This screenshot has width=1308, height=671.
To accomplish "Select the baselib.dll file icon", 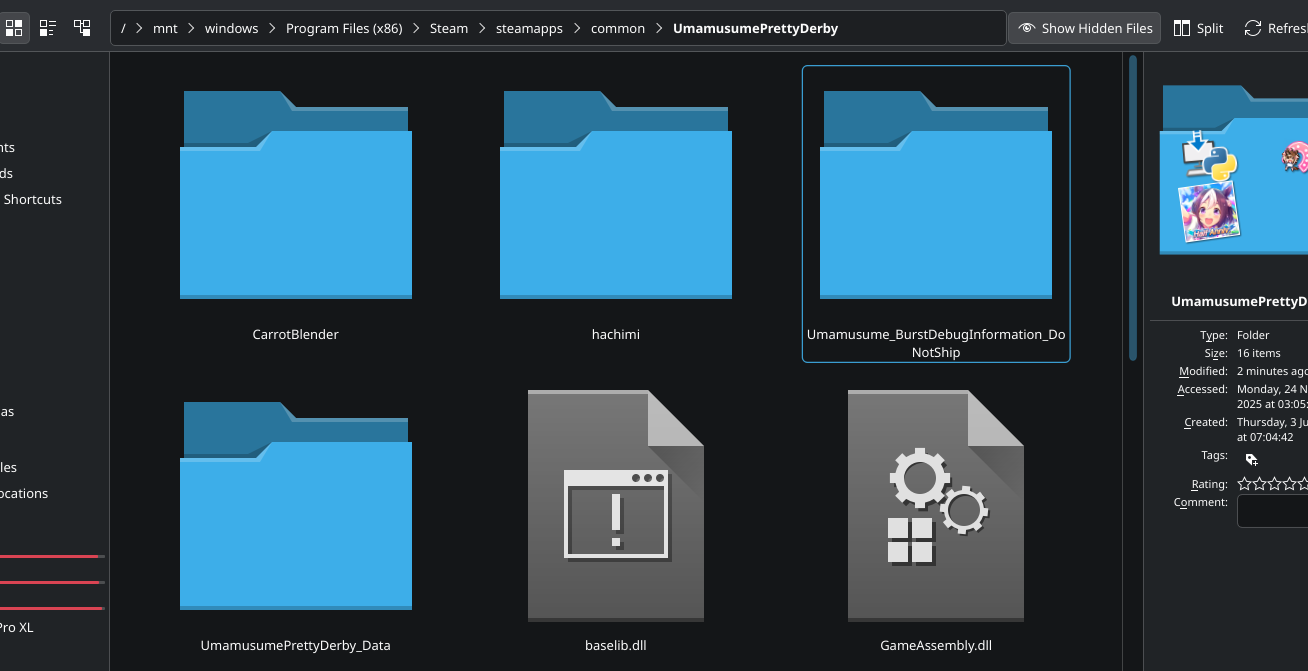I will [x=616, y=506].
